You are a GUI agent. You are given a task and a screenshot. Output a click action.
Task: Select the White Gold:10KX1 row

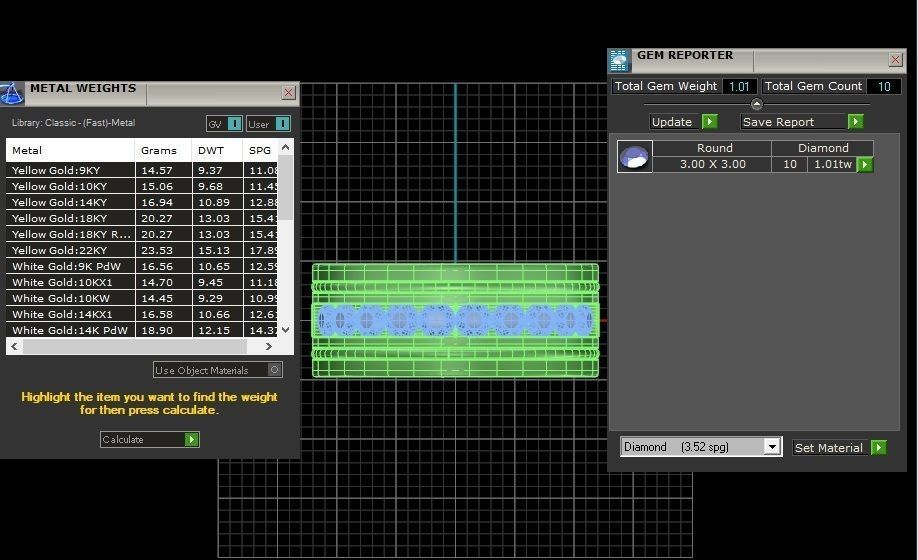tap(142, 282)
